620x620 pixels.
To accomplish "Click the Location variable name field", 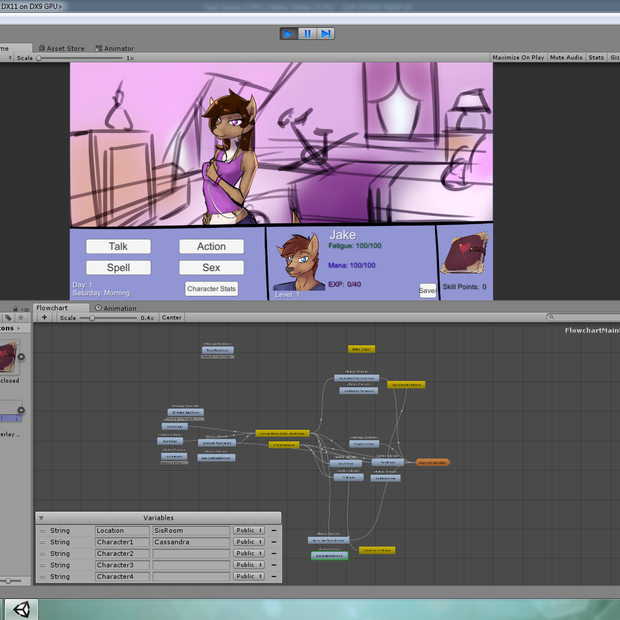I will (x=122, y=530).
